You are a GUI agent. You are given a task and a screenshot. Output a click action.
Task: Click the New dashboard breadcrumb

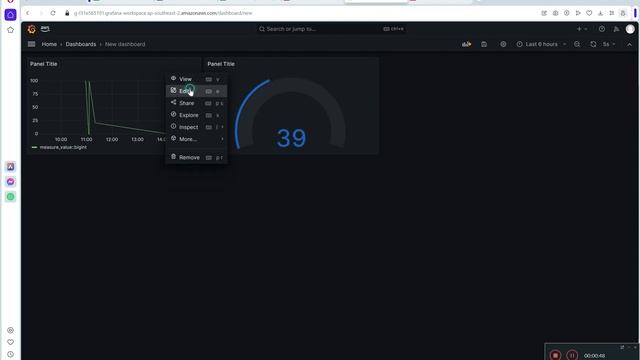pyautogui.click(x=125, y=44)
